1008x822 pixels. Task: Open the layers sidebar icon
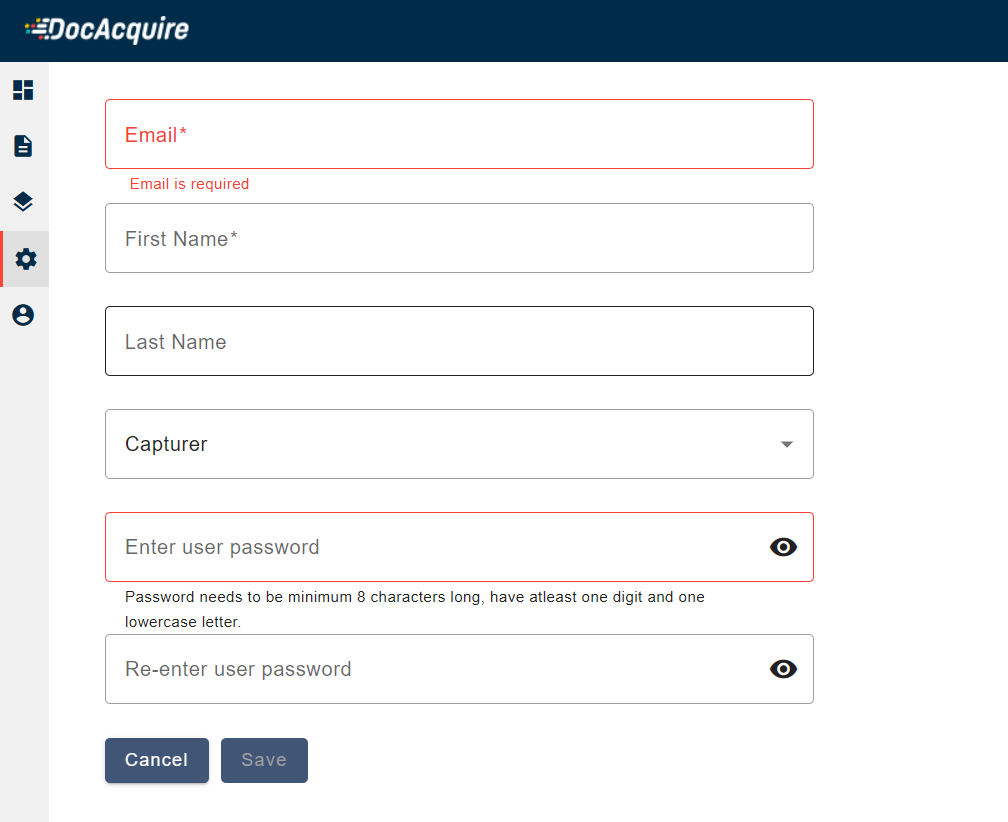tap(23, 202)
